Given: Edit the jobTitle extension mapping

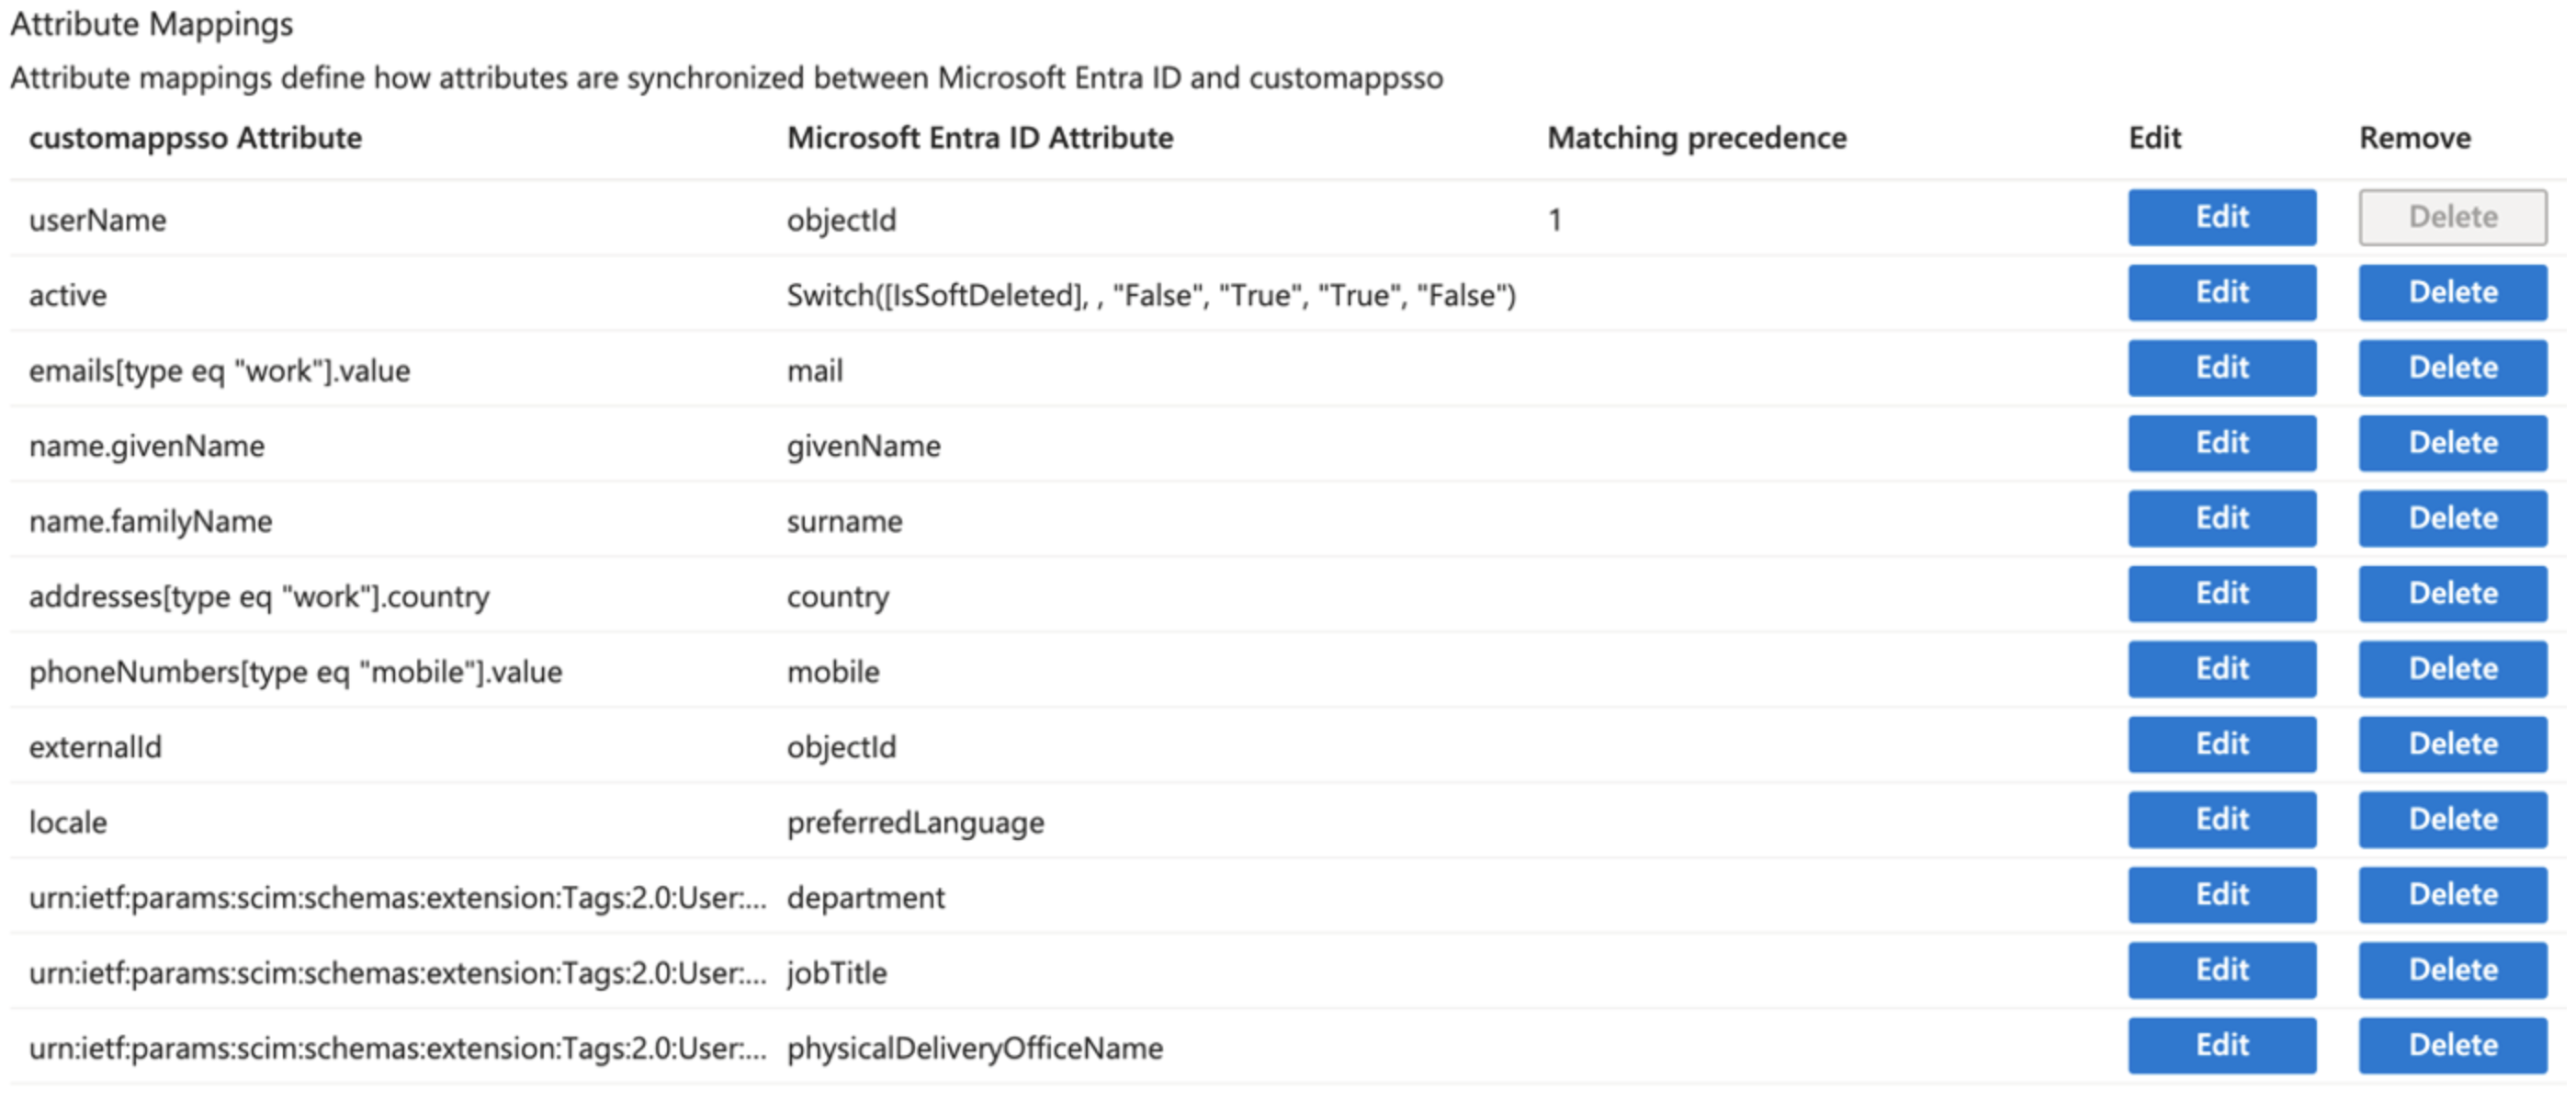Looking at the screenshot, I should (x=2222, y=970).
